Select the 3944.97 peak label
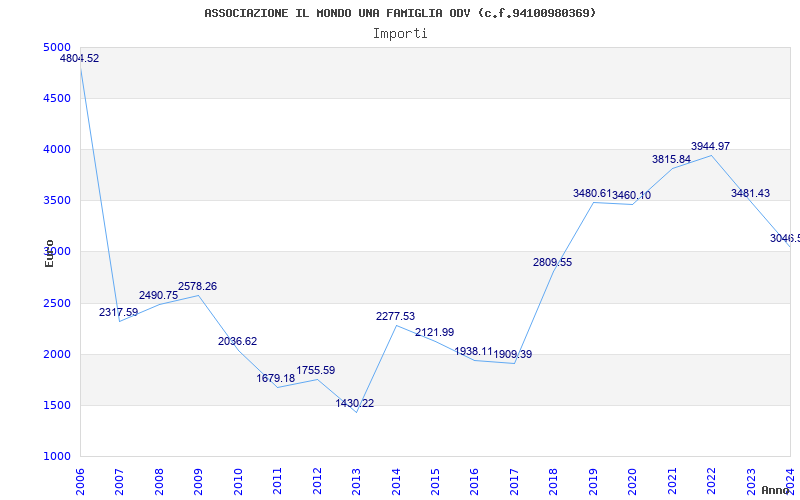Screen dimensions: 800x500 [711, 146]
